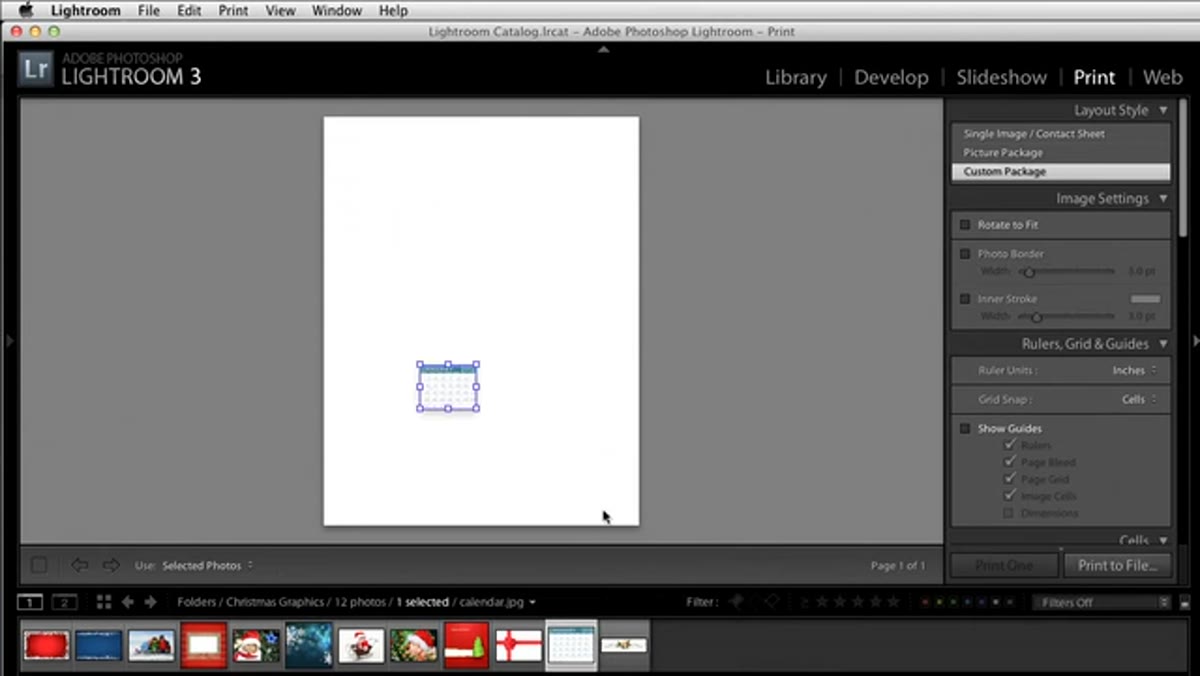Filter by color label swatches
The image size is (1200, 676).
point(967,603)
